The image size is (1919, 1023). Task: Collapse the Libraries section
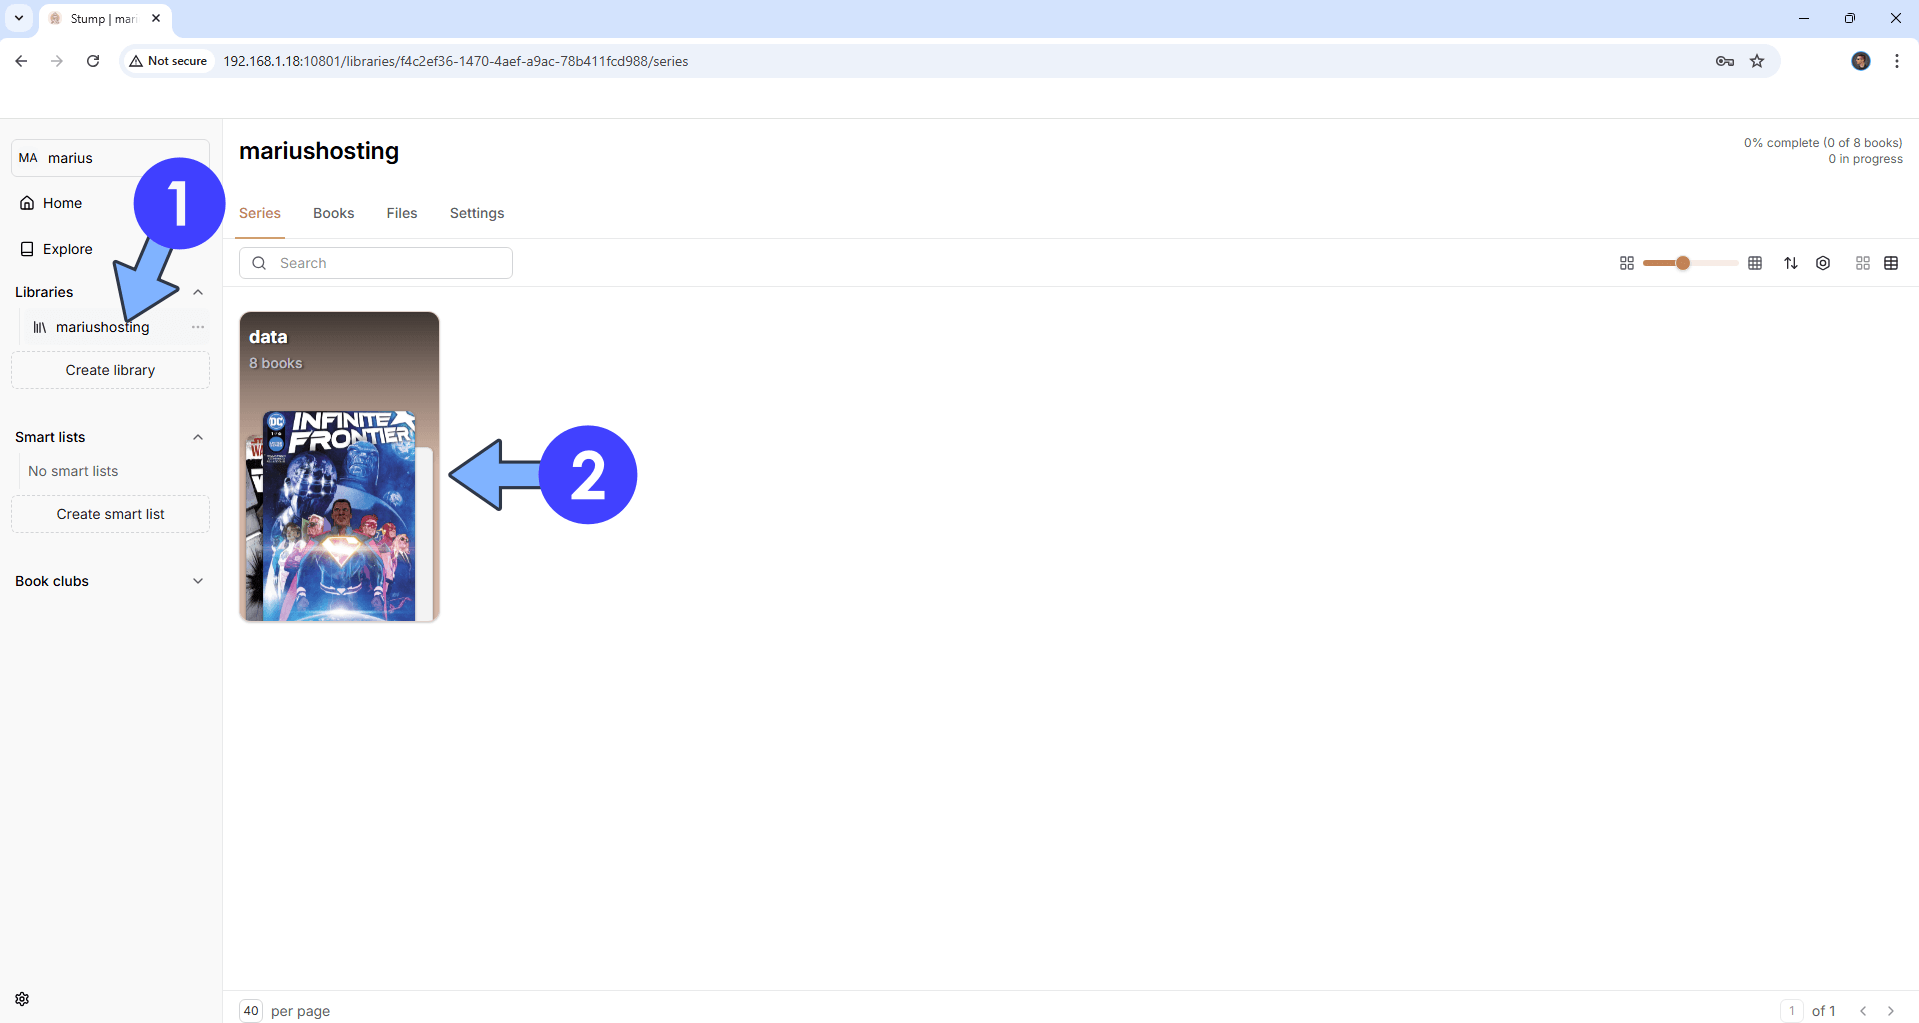pyautogui.click(x=198, y=292)
